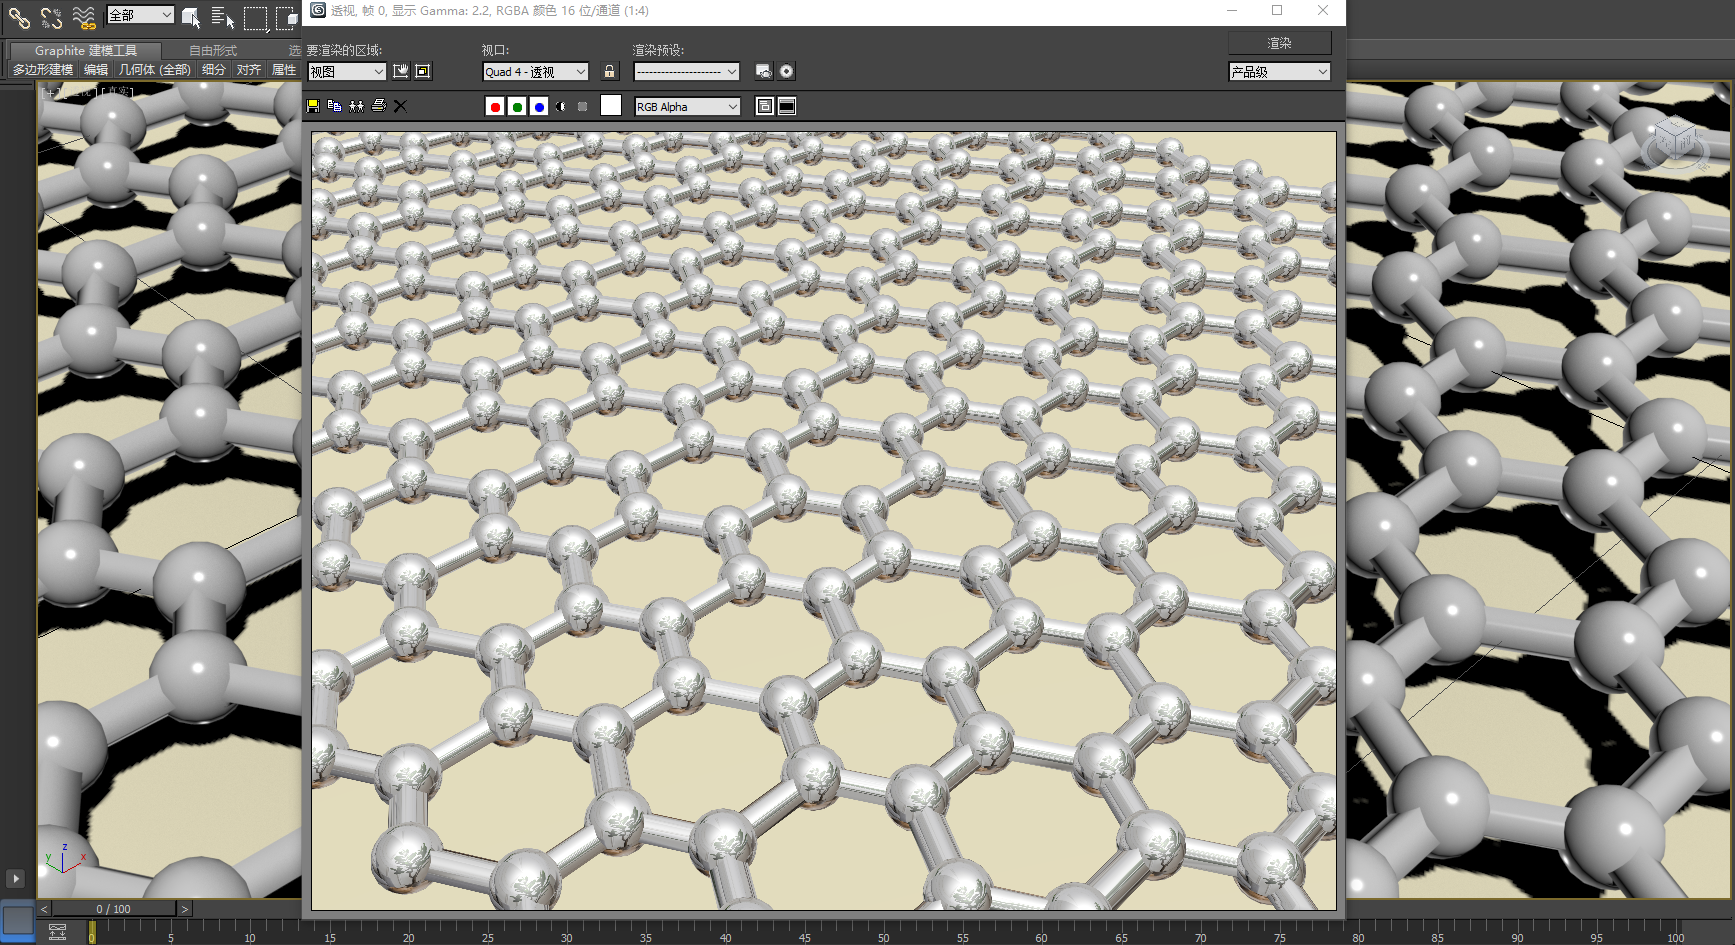This screenshot has height=945, width=1735.
Task: Copy rendered image to clipboard
Action: click(335, 106)
